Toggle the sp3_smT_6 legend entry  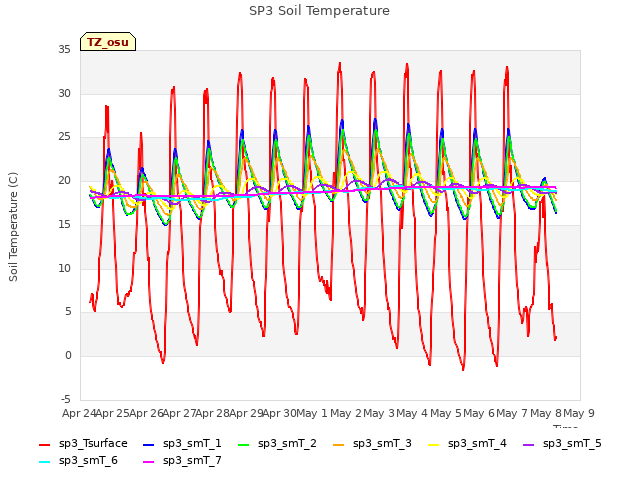pyautogui.click(x=78, y=460)
